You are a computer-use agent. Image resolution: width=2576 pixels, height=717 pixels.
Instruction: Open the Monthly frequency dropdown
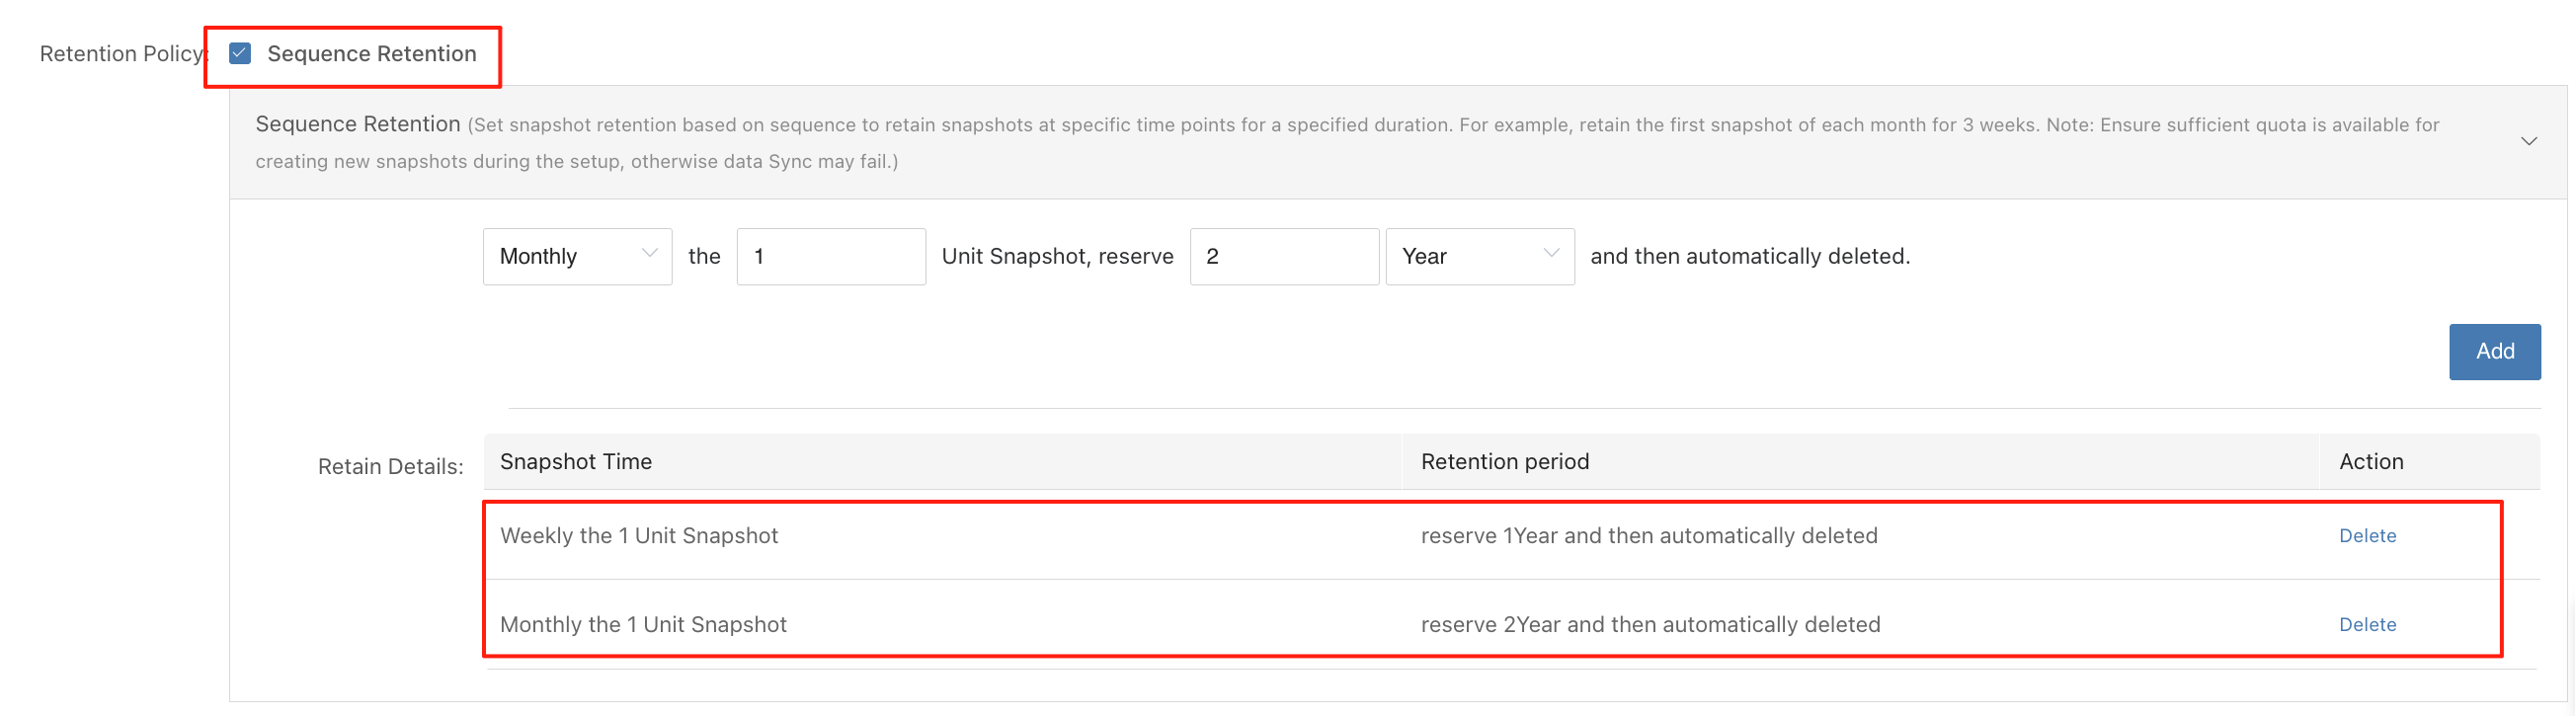tap(577, 257)
